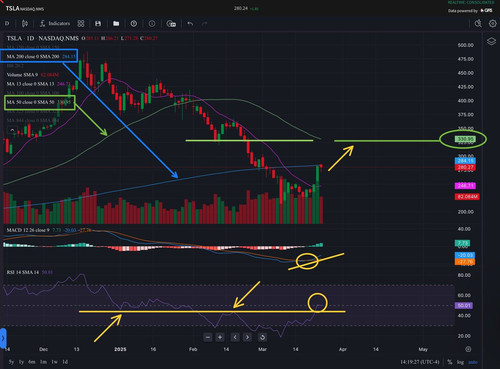Click the snapshot cloud icon in toolbar

click(x=171, y=24)
